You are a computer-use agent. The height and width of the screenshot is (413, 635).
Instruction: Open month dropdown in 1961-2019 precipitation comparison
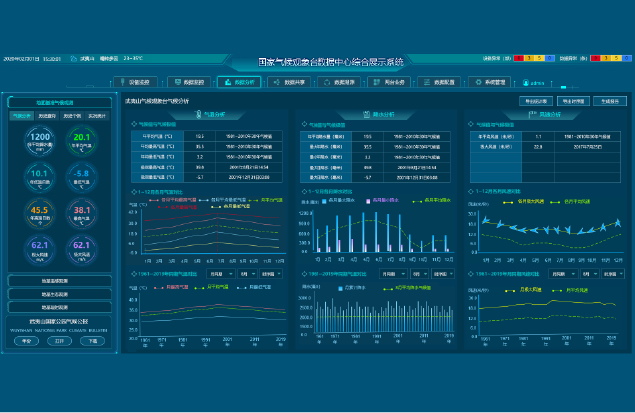click(420, 274)
